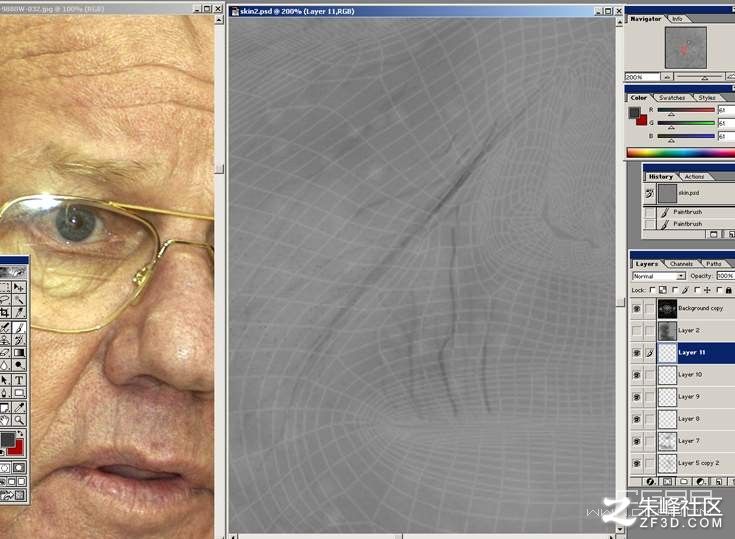The width and height of the screenshot is (735, 539).
Task: Select the Blur tool
Action: (x=5, y=365)
